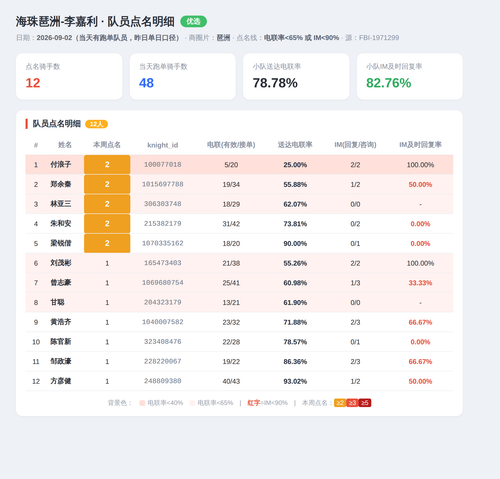Select the 71.88% delivery call rate

click(295, 322)
